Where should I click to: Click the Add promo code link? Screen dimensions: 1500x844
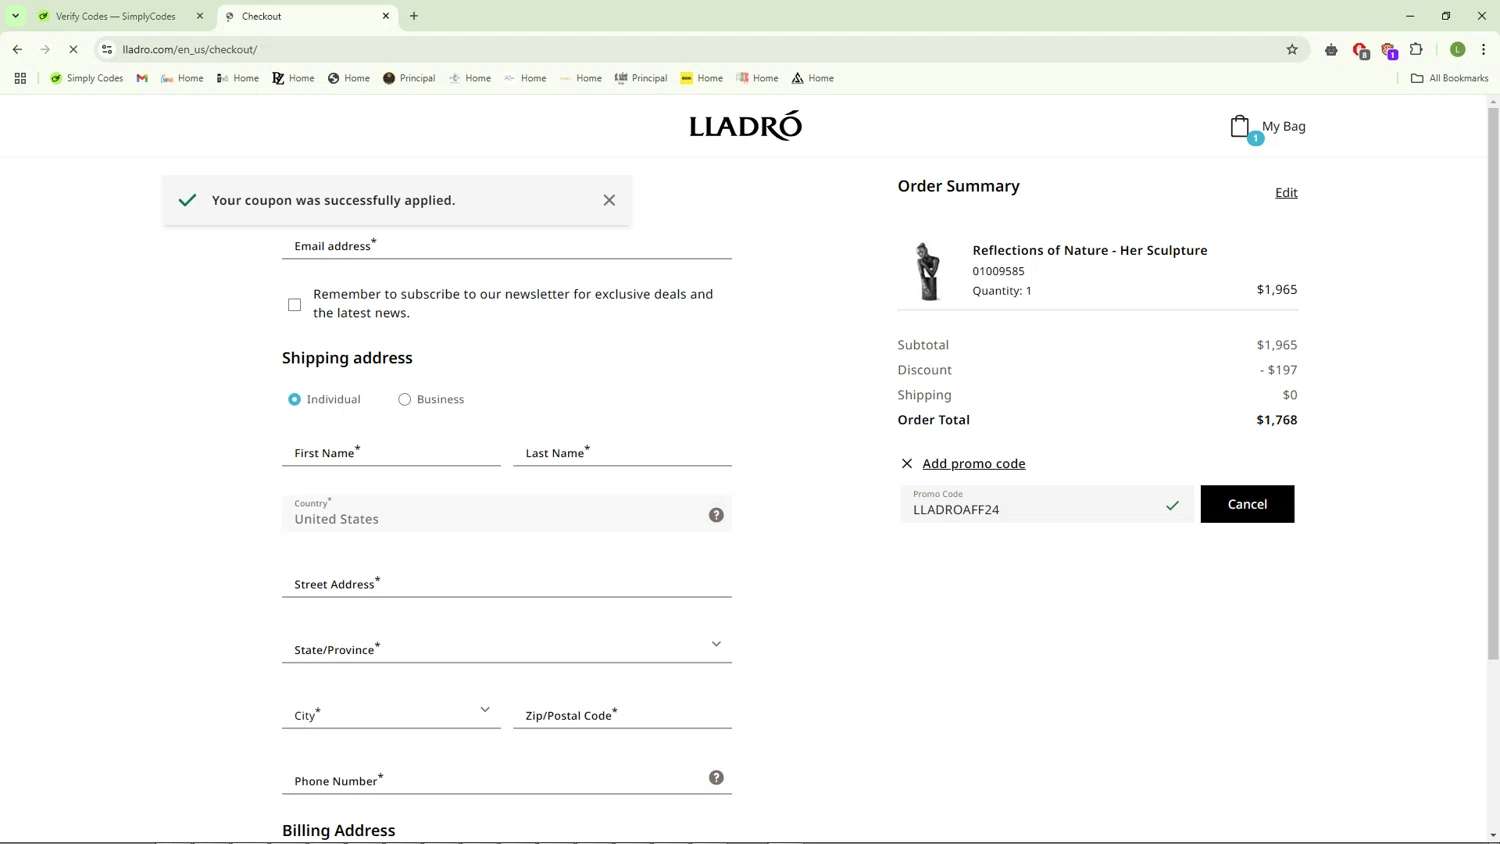tap(973, 463)
